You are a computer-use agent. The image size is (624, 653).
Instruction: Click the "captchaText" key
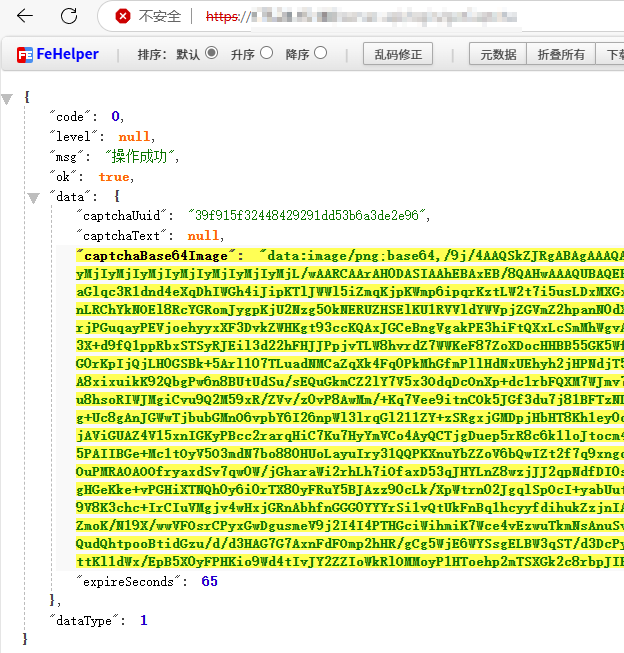(122, 235)
